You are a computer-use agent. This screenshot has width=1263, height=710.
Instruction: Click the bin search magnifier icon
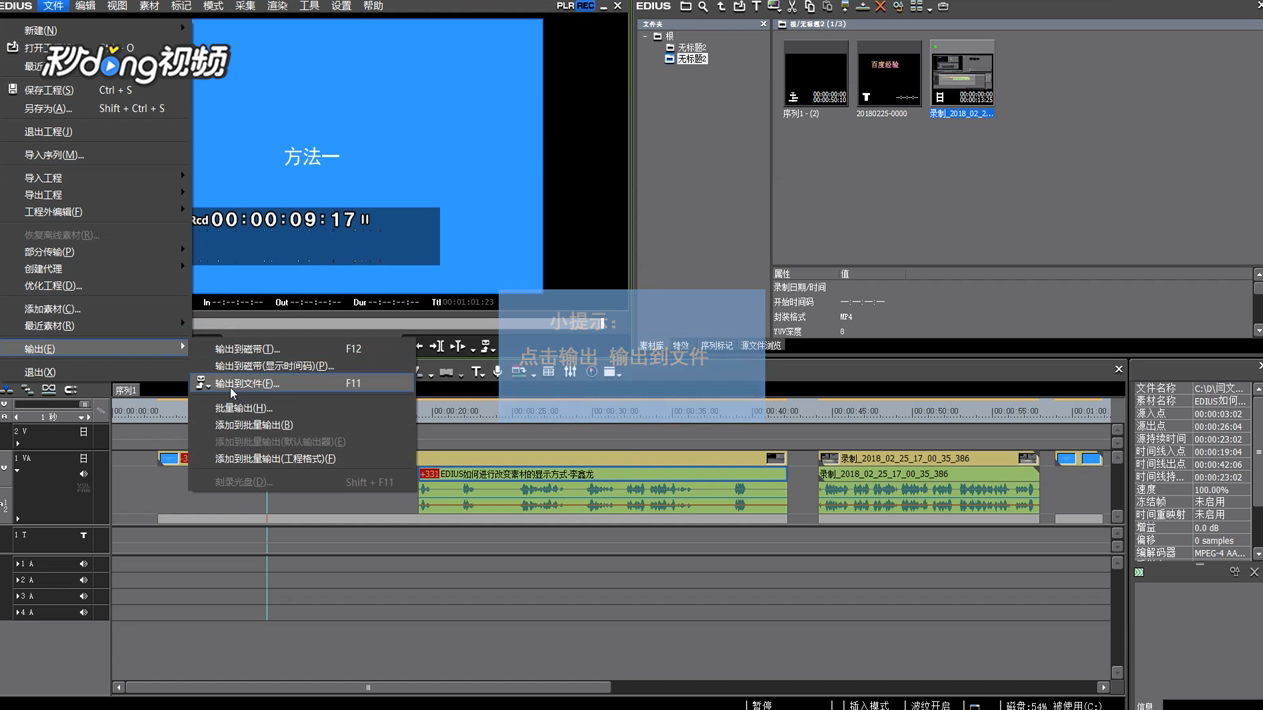[x=703, y=6]
